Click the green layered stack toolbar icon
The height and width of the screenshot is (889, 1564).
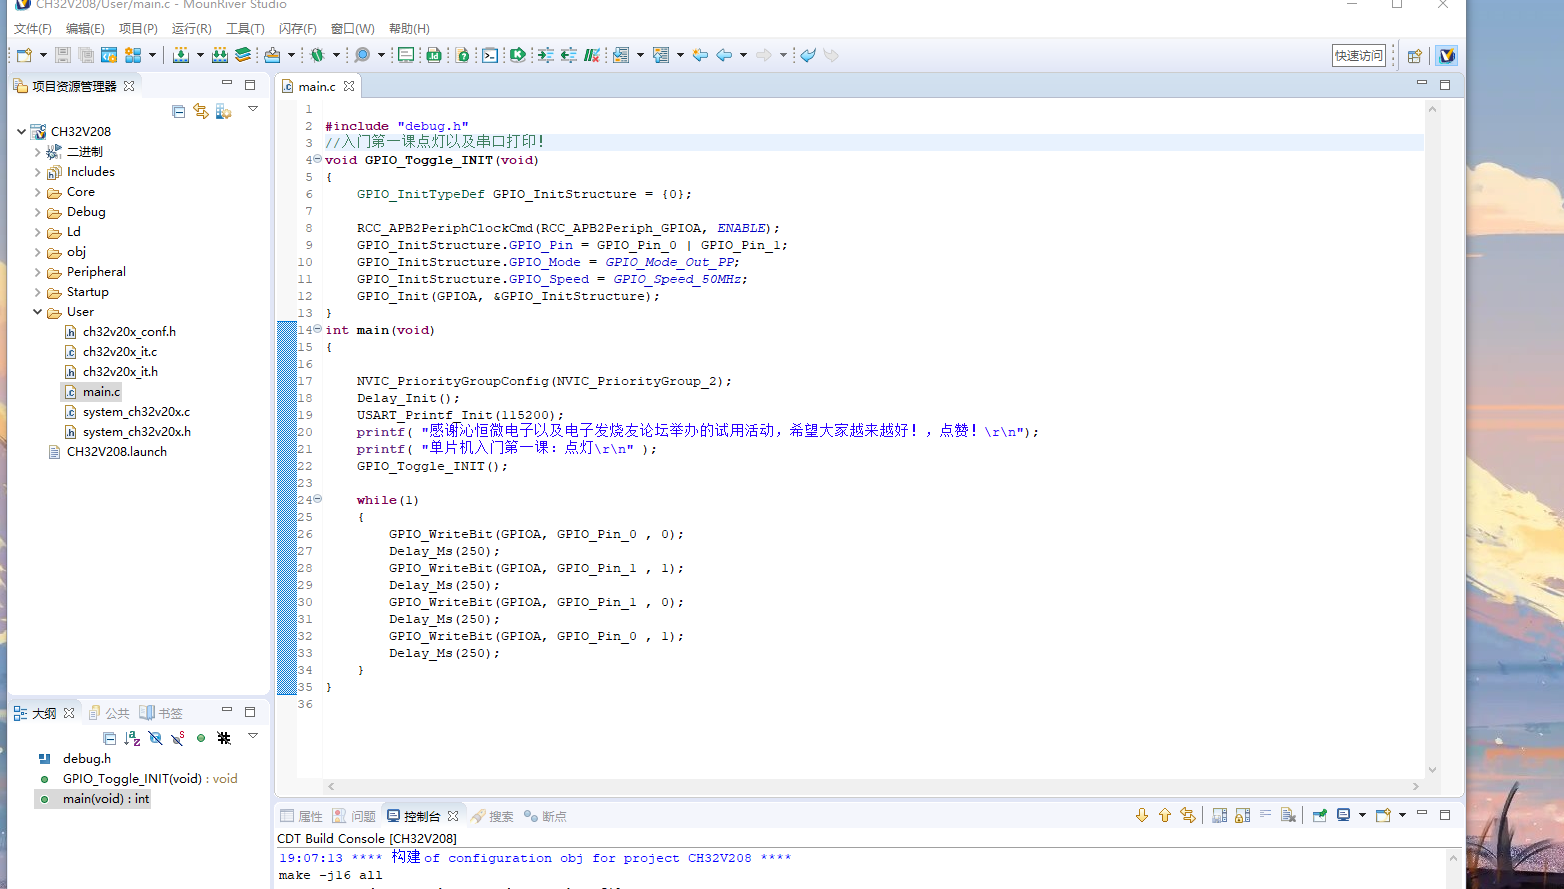243,55
